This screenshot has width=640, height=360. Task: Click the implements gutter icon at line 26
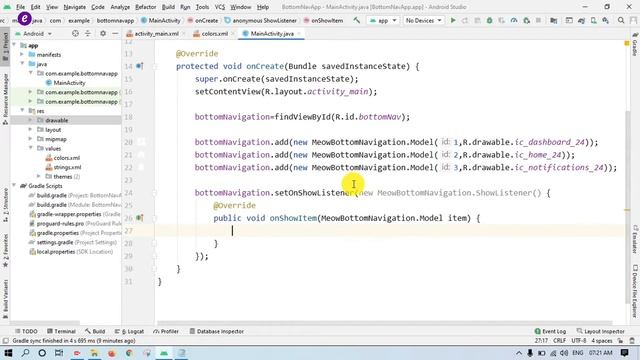140,218
